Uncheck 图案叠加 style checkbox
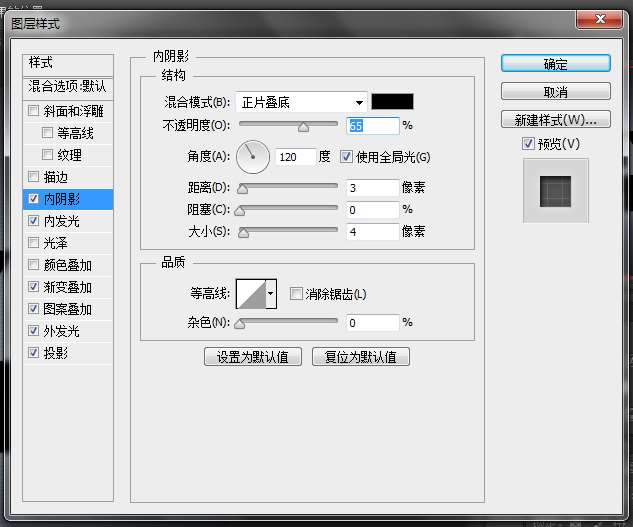This screenshot has height=527, width=633. [34, 309]
